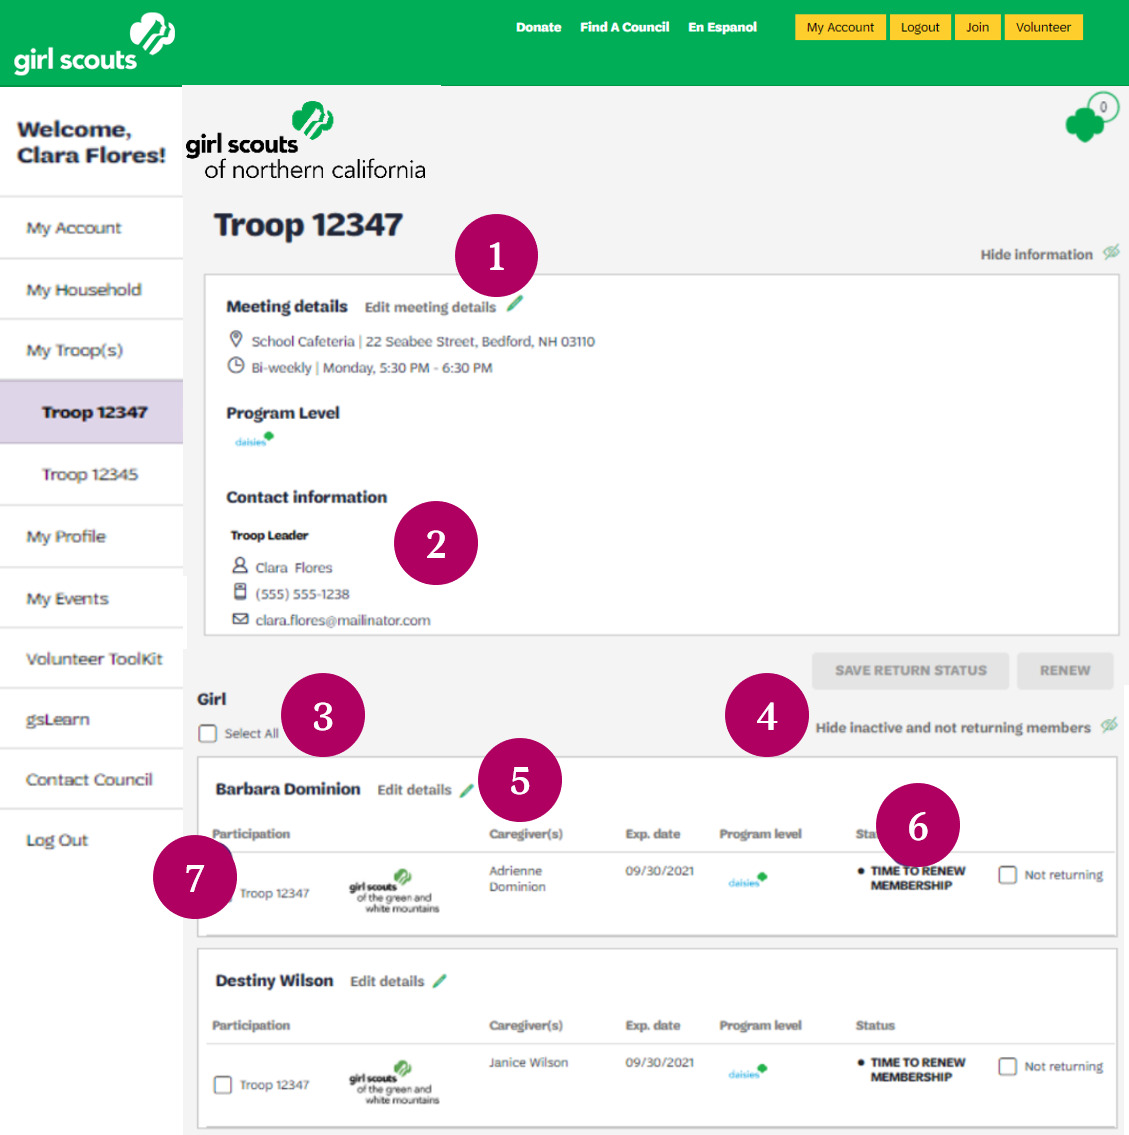The width and height of the screenshot is (1129, 1135).
Task: Open My Events in the sidebar
Action: point(91,599)
